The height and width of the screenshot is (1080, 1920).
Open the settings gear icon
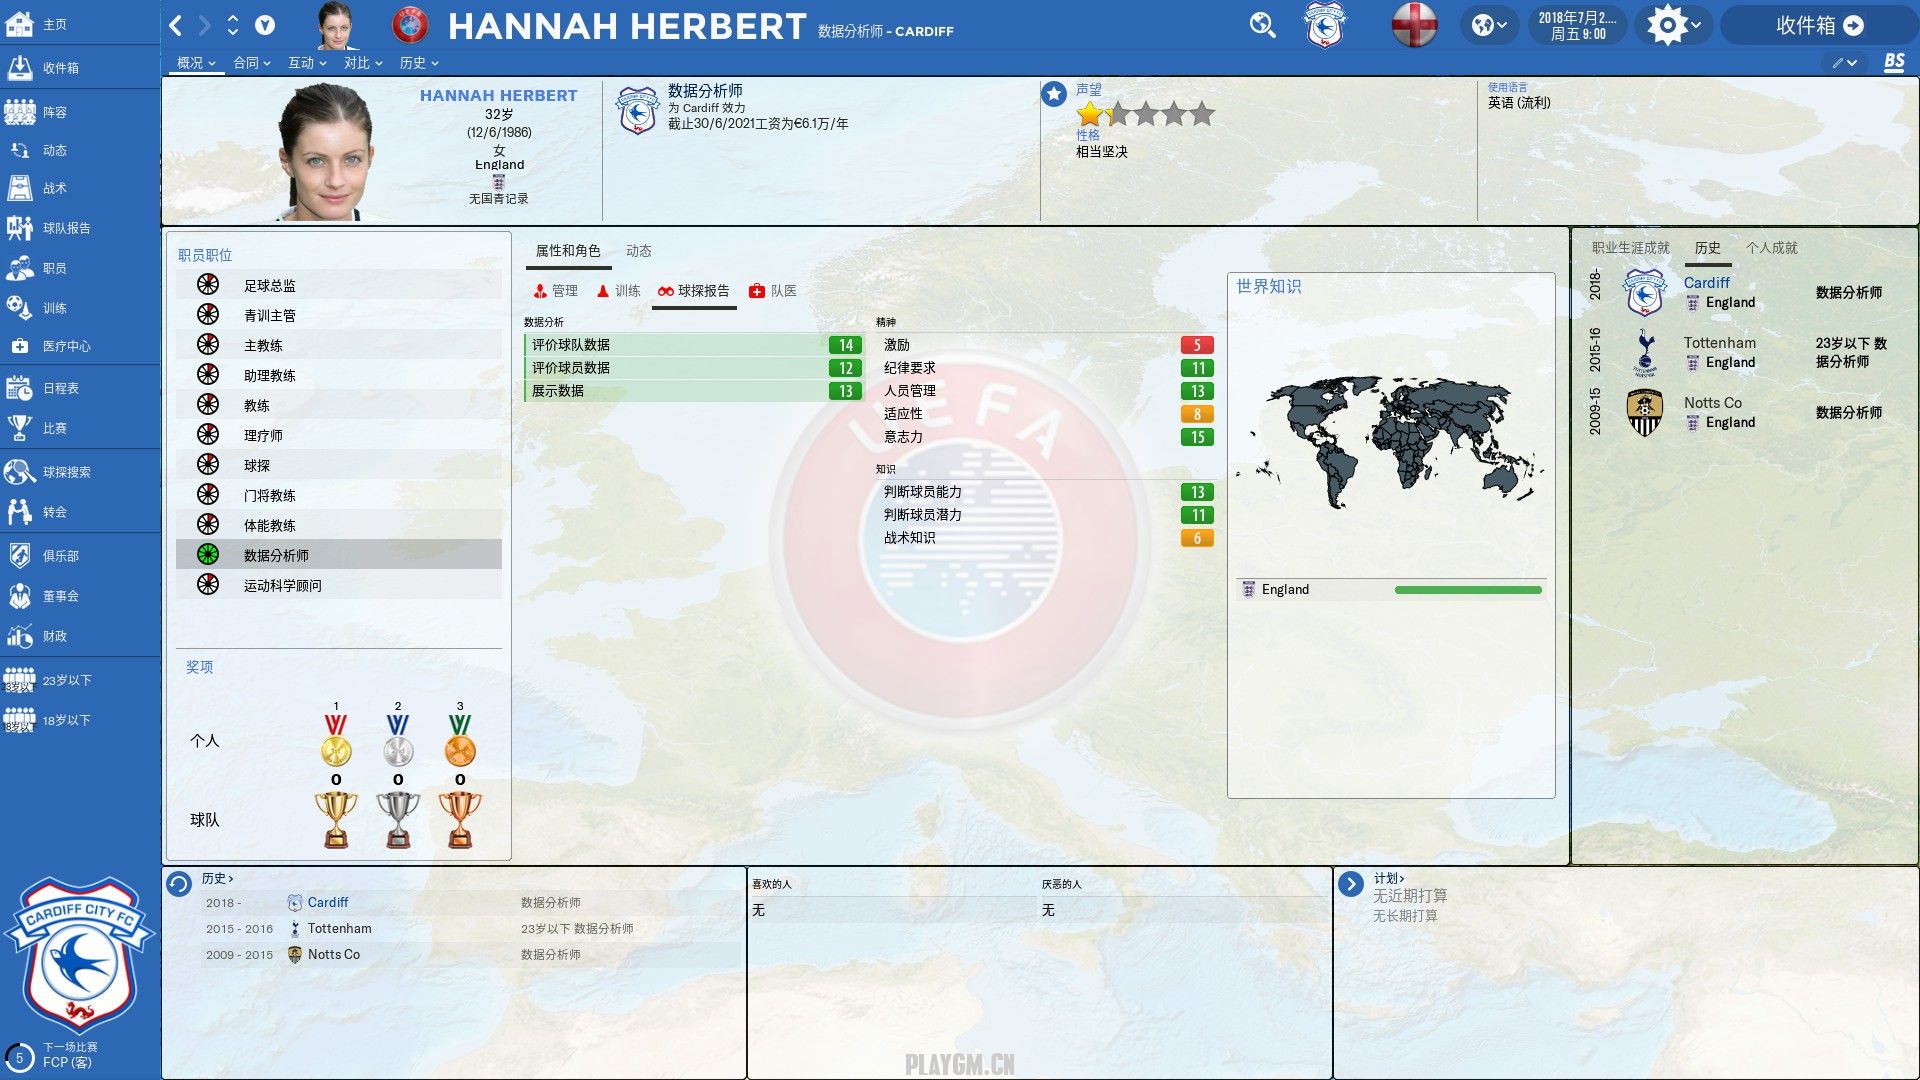[1667, 25]
